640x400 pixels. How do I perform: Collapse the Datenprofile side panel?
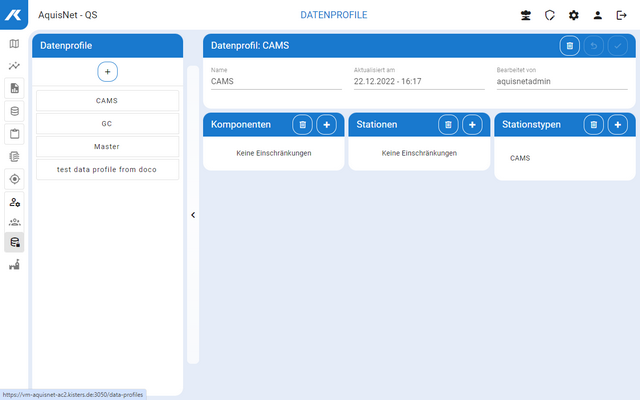pyautogui.click(x=193, y=215)
